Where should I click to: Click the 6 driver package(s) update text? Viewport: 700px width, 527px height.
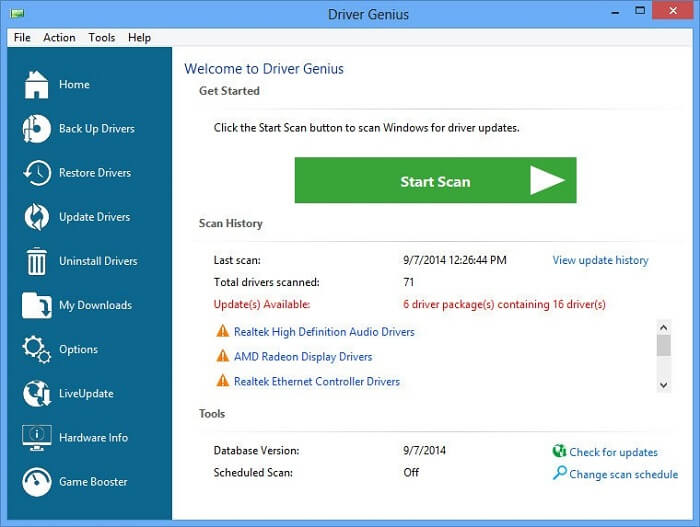point(504,304)
